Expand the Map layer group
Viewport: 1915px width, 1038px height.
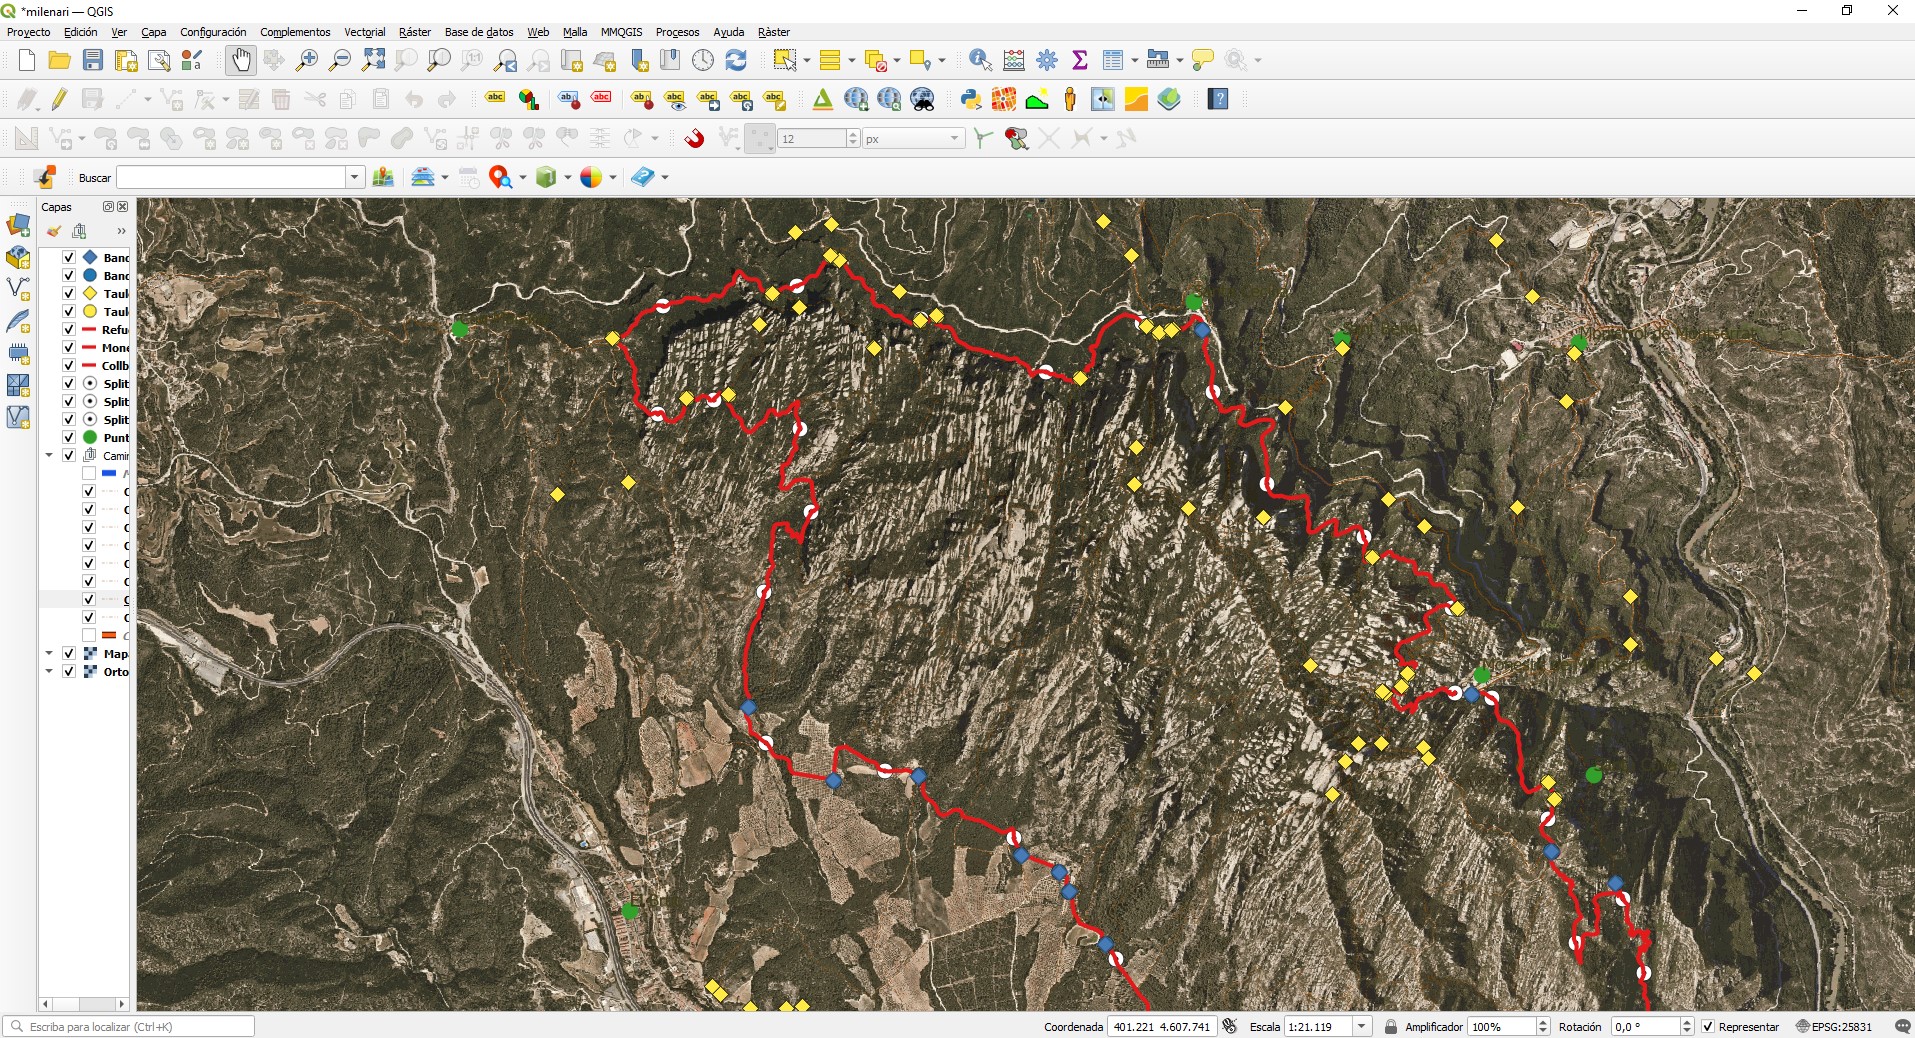49,653
